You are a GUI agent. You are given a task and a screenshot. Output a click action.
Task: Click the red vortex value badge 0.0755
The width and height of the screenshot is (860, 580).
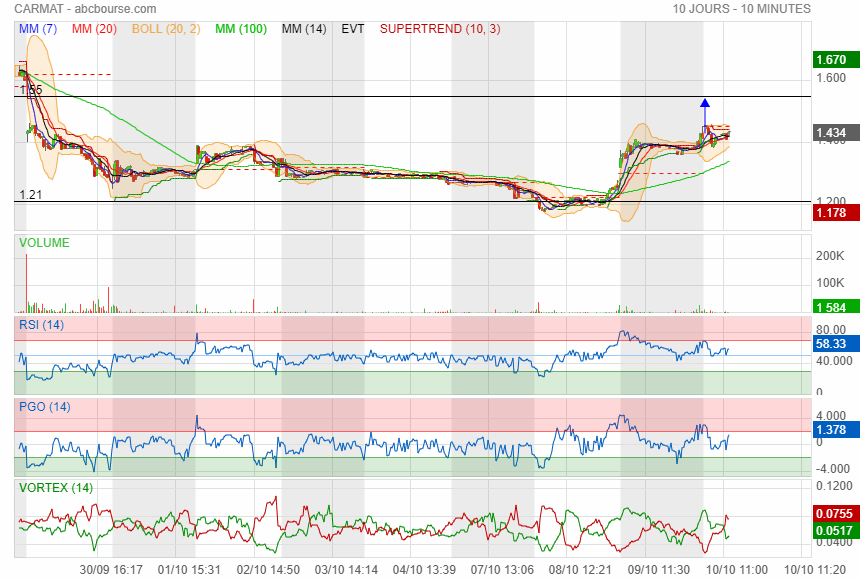pos(830,515)
